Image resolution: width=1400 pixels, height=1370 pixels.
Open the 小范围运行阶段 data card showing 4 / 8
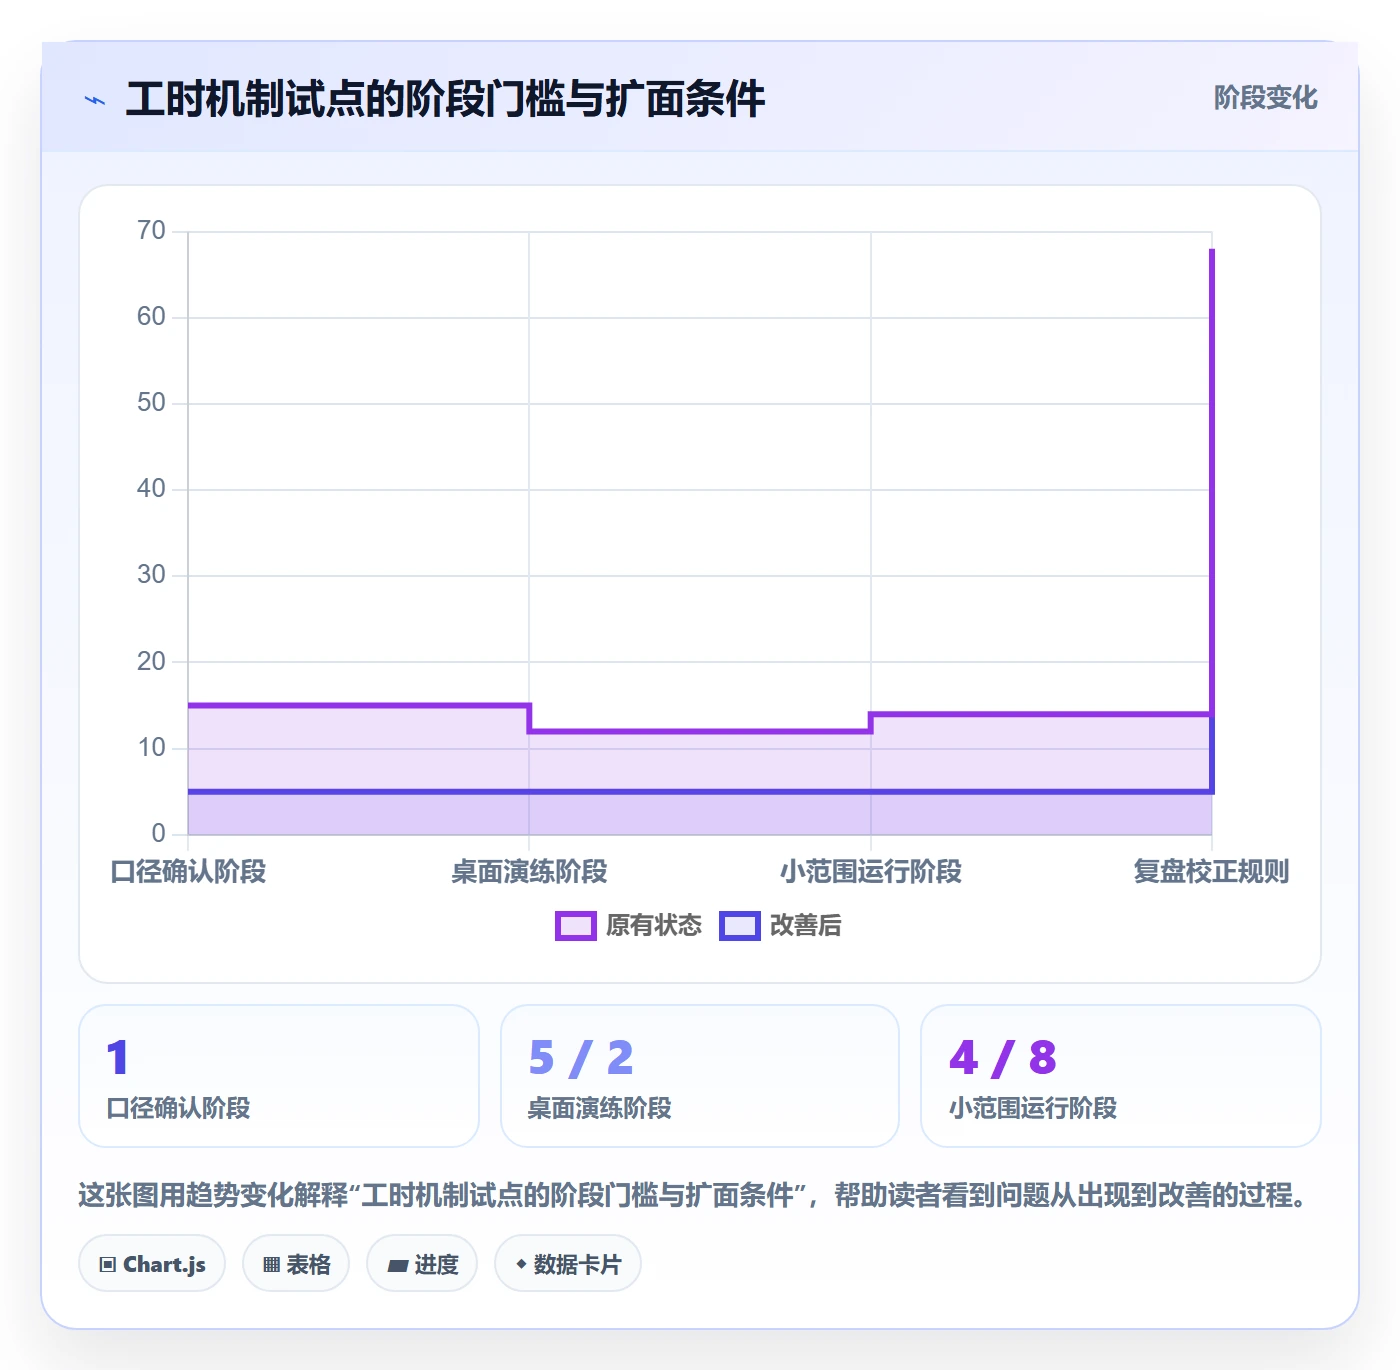pos(1121,1076)
